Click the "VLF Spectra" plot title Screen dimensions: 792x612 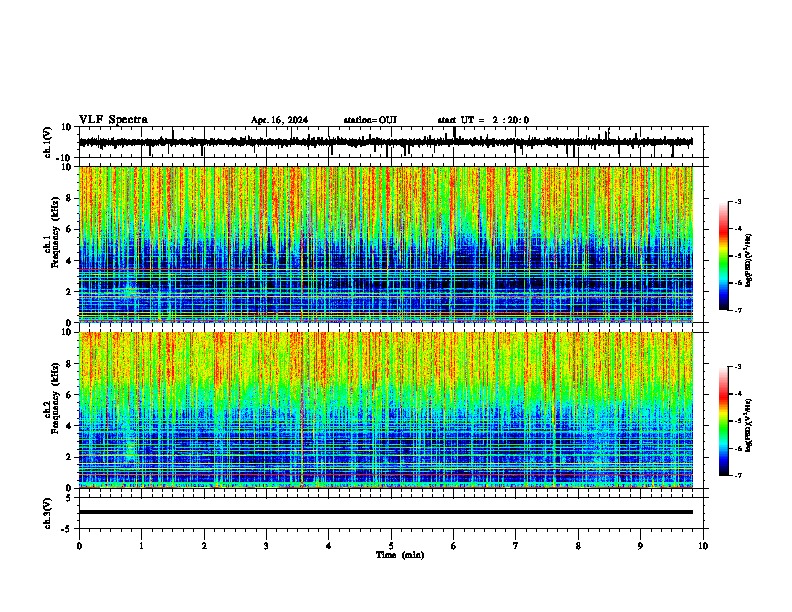[113, 120]
